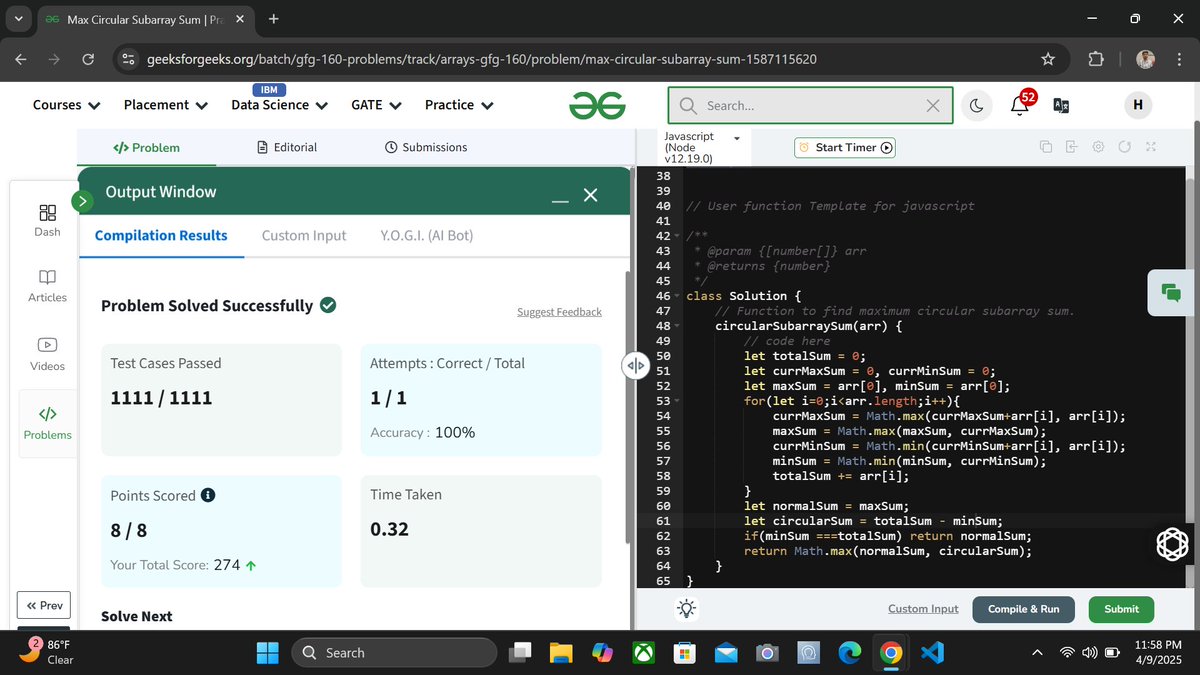This screenshot has width=1200, height=675.
Task: Open the browser extensions puzzle icon
Action: pos(1096,59)
